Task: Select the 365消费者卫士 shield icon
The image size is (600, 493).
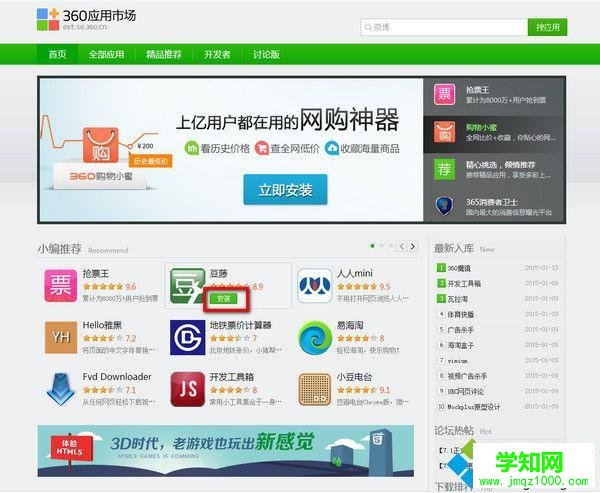Action: pyautogui.click(x=444, y=206)
